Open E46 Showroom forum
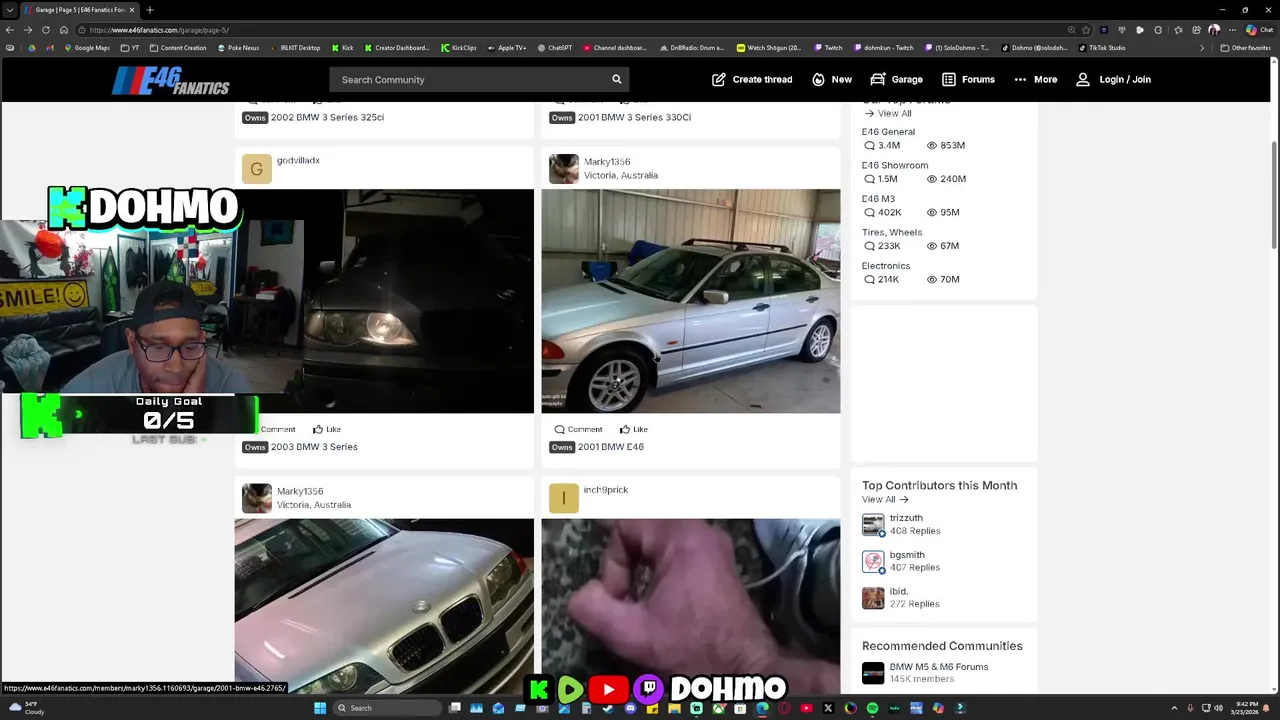1280x720 pixels. pos(895,165)
